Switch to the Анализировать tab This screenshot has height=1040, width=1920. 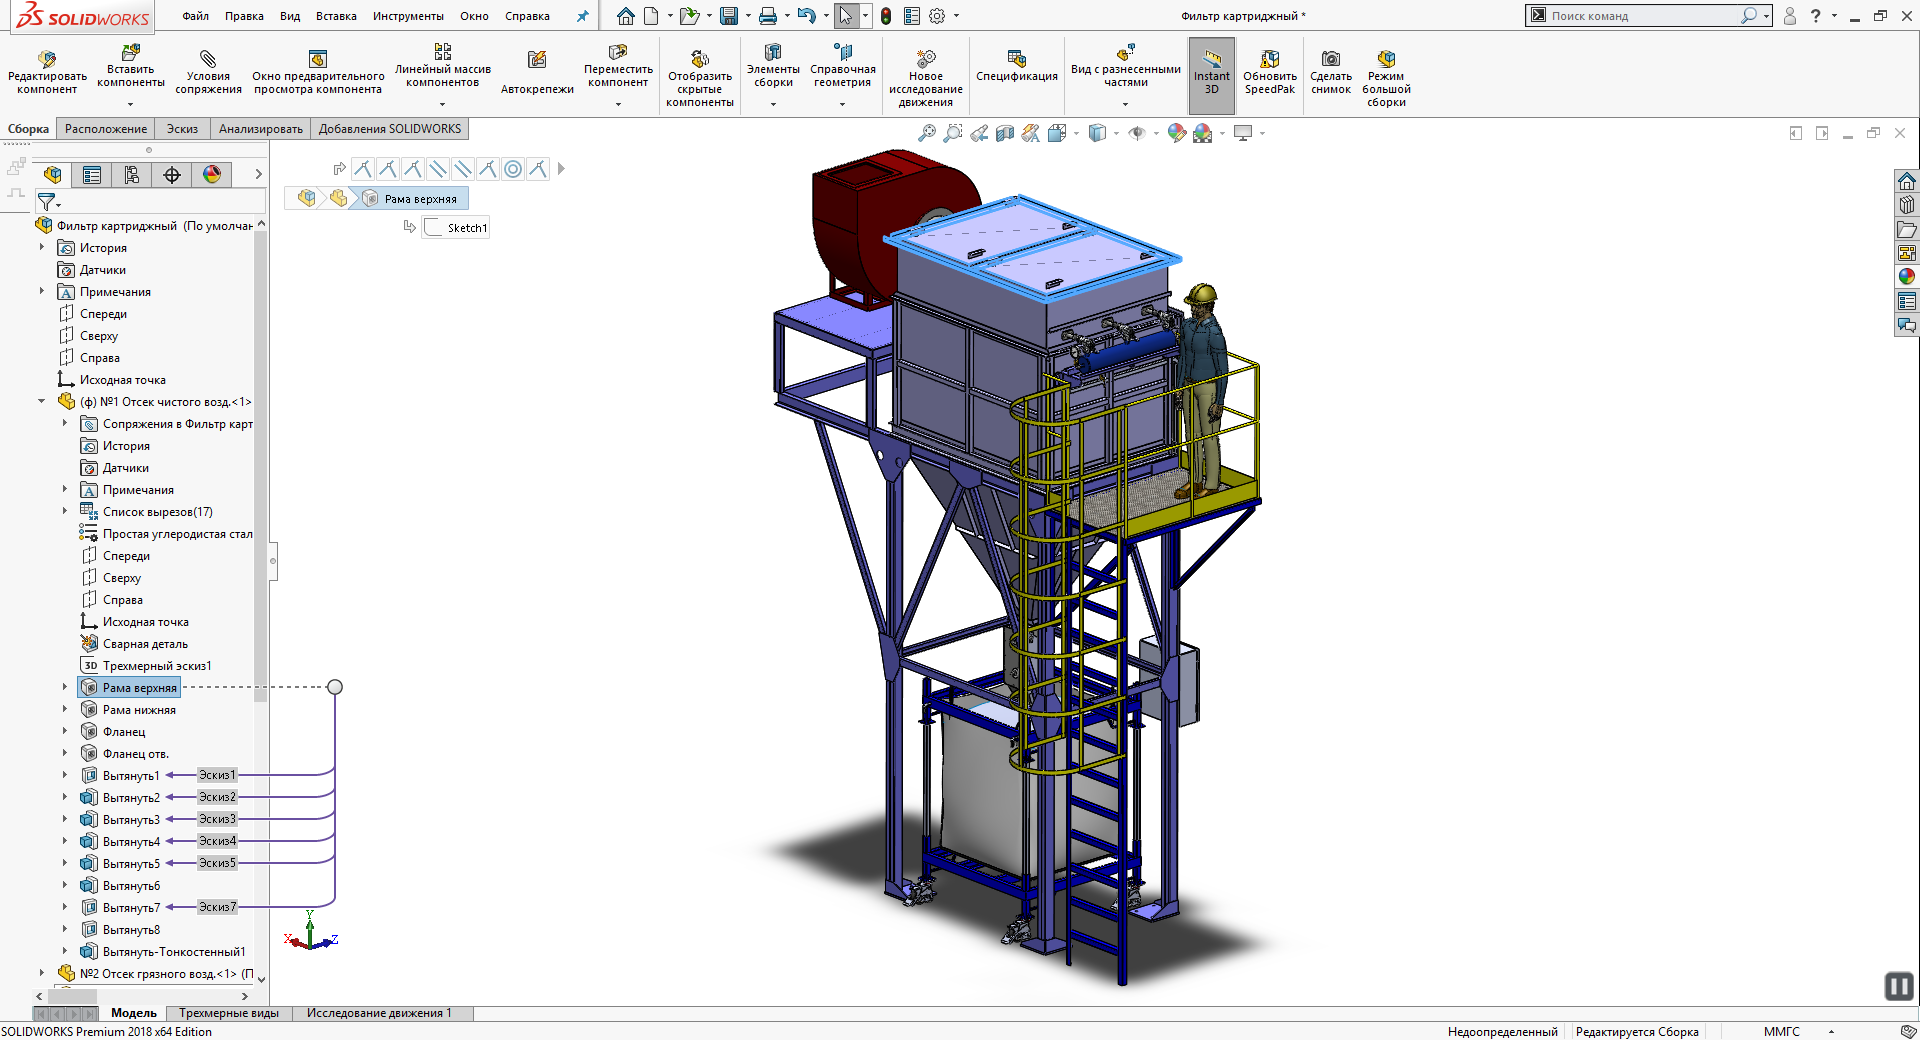[x=260, y=129]
